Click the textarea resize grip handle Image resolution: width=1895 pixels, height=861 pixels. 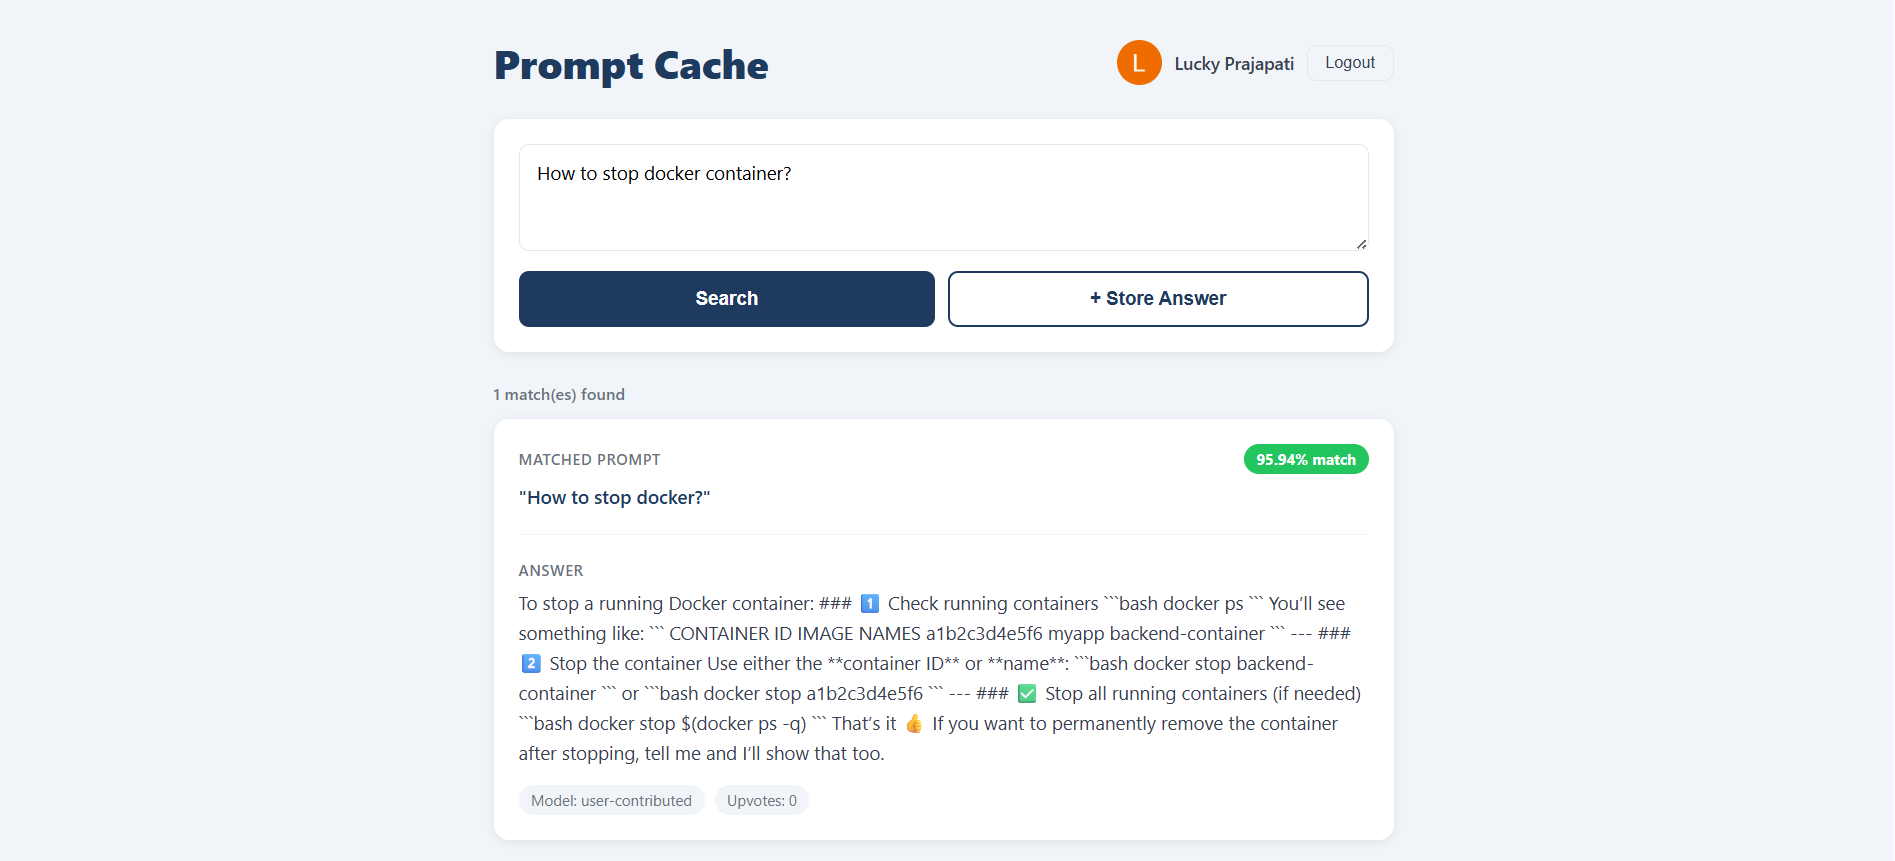pos(1361,243)
